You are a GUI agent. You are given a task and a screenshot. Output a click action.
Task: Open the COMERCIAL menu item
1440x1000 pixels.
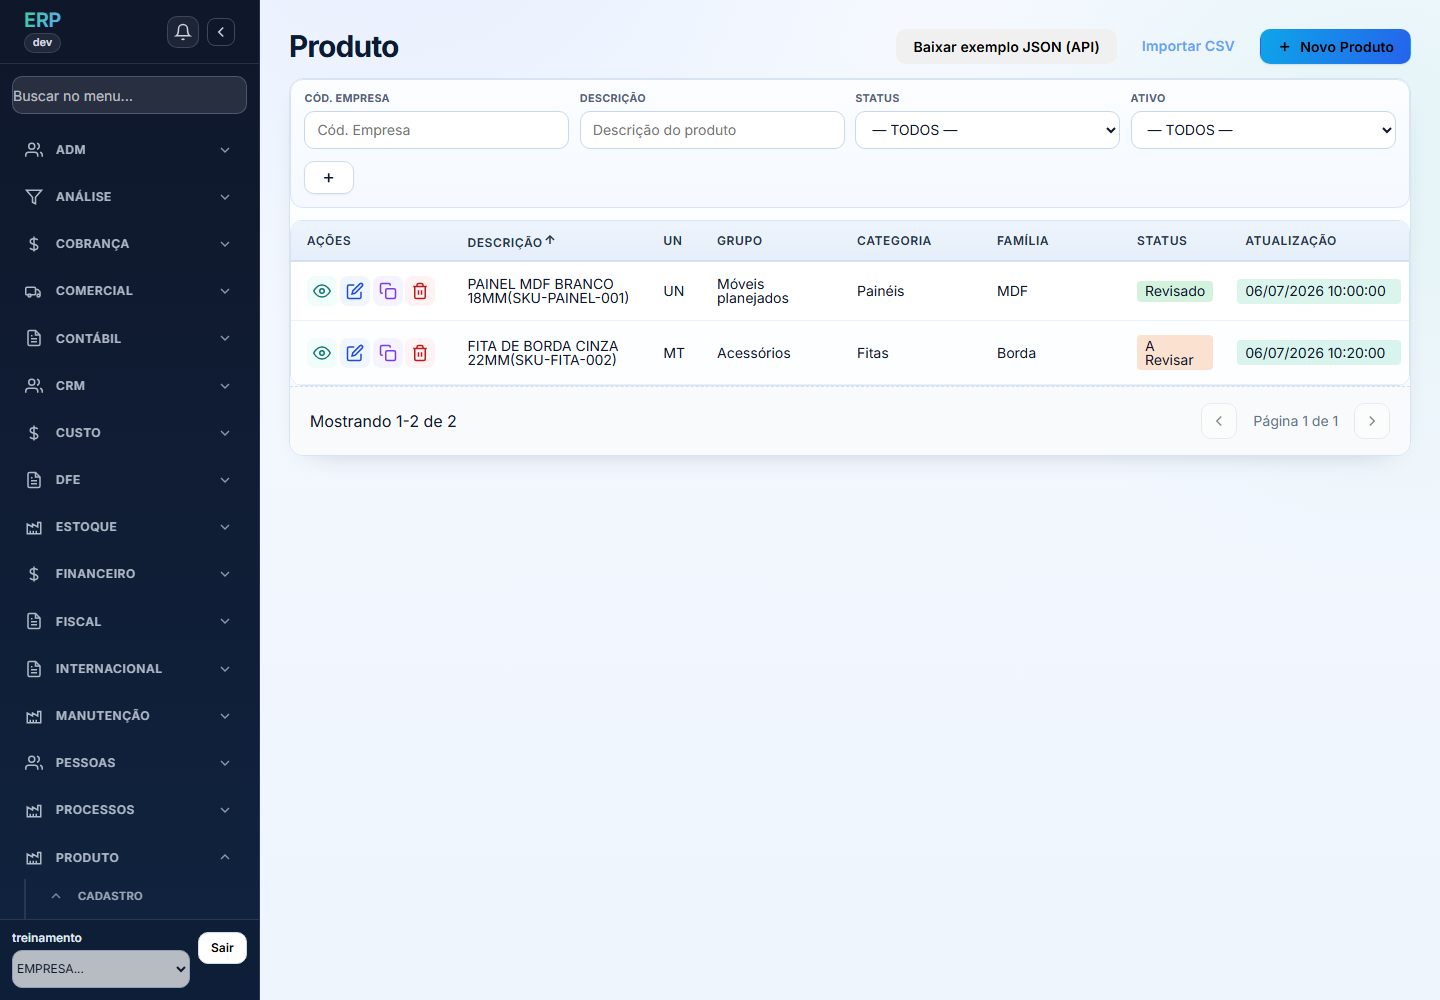coord(129,291)
